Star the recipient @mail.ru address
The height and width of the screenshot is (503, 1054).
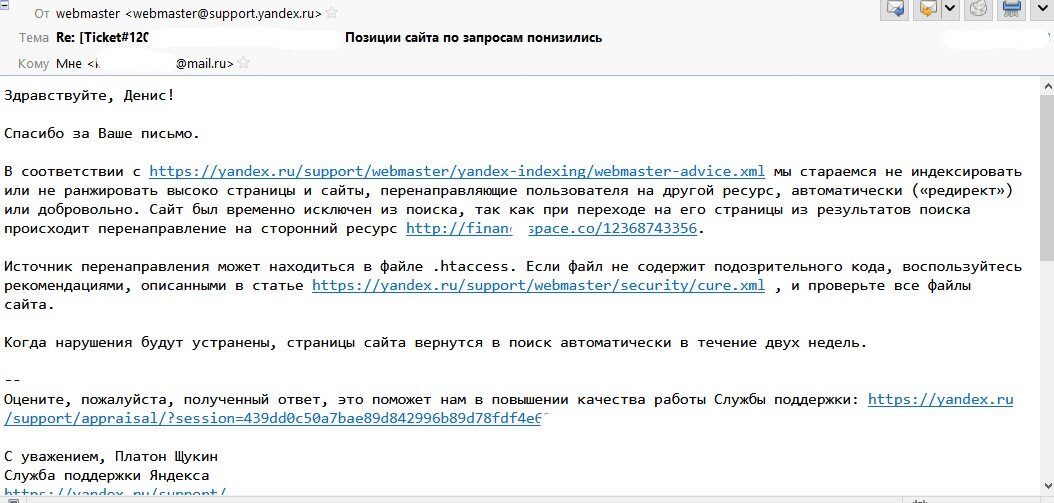[x=243, y=63]
